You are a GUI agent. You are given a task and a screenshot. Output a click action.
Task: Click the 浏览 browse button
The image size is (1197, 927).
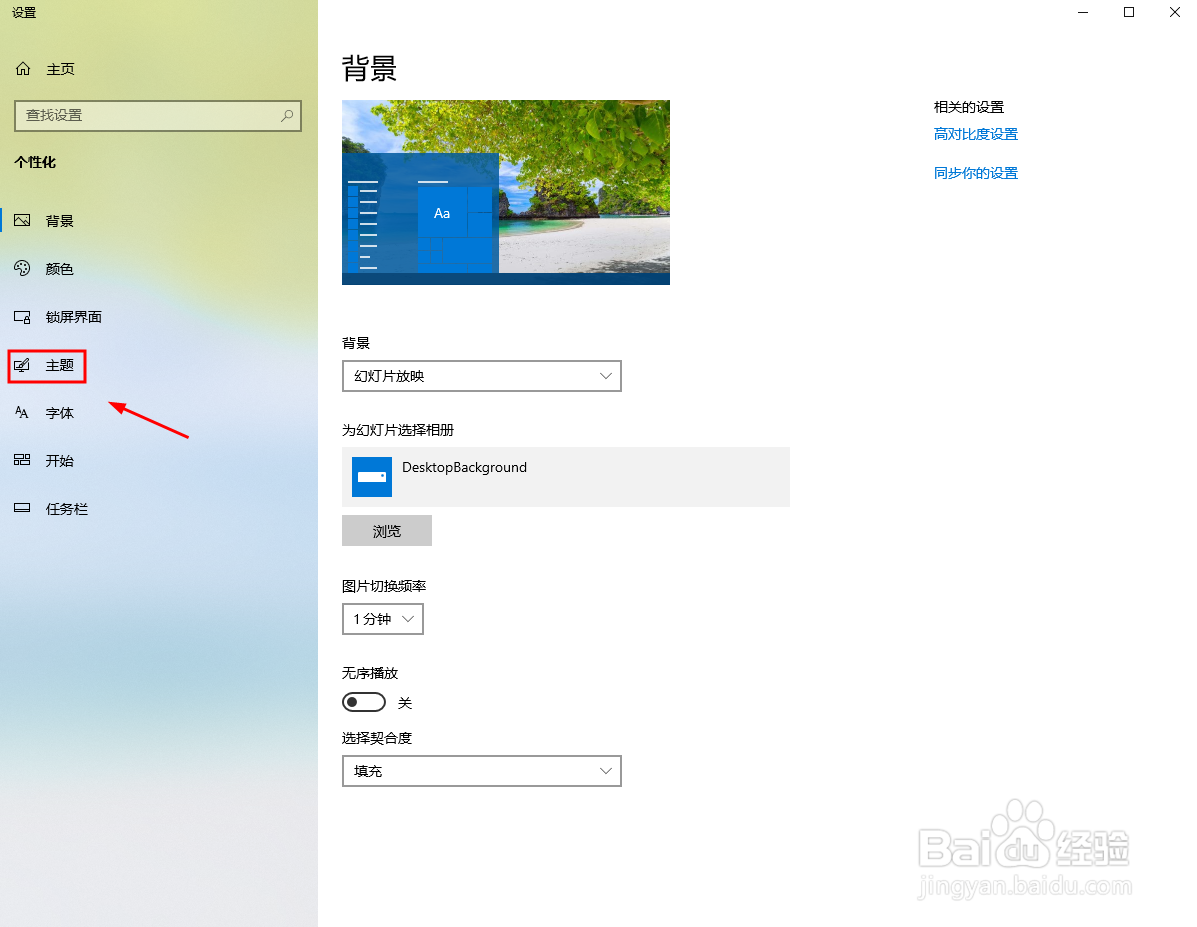tap(386, 530)
